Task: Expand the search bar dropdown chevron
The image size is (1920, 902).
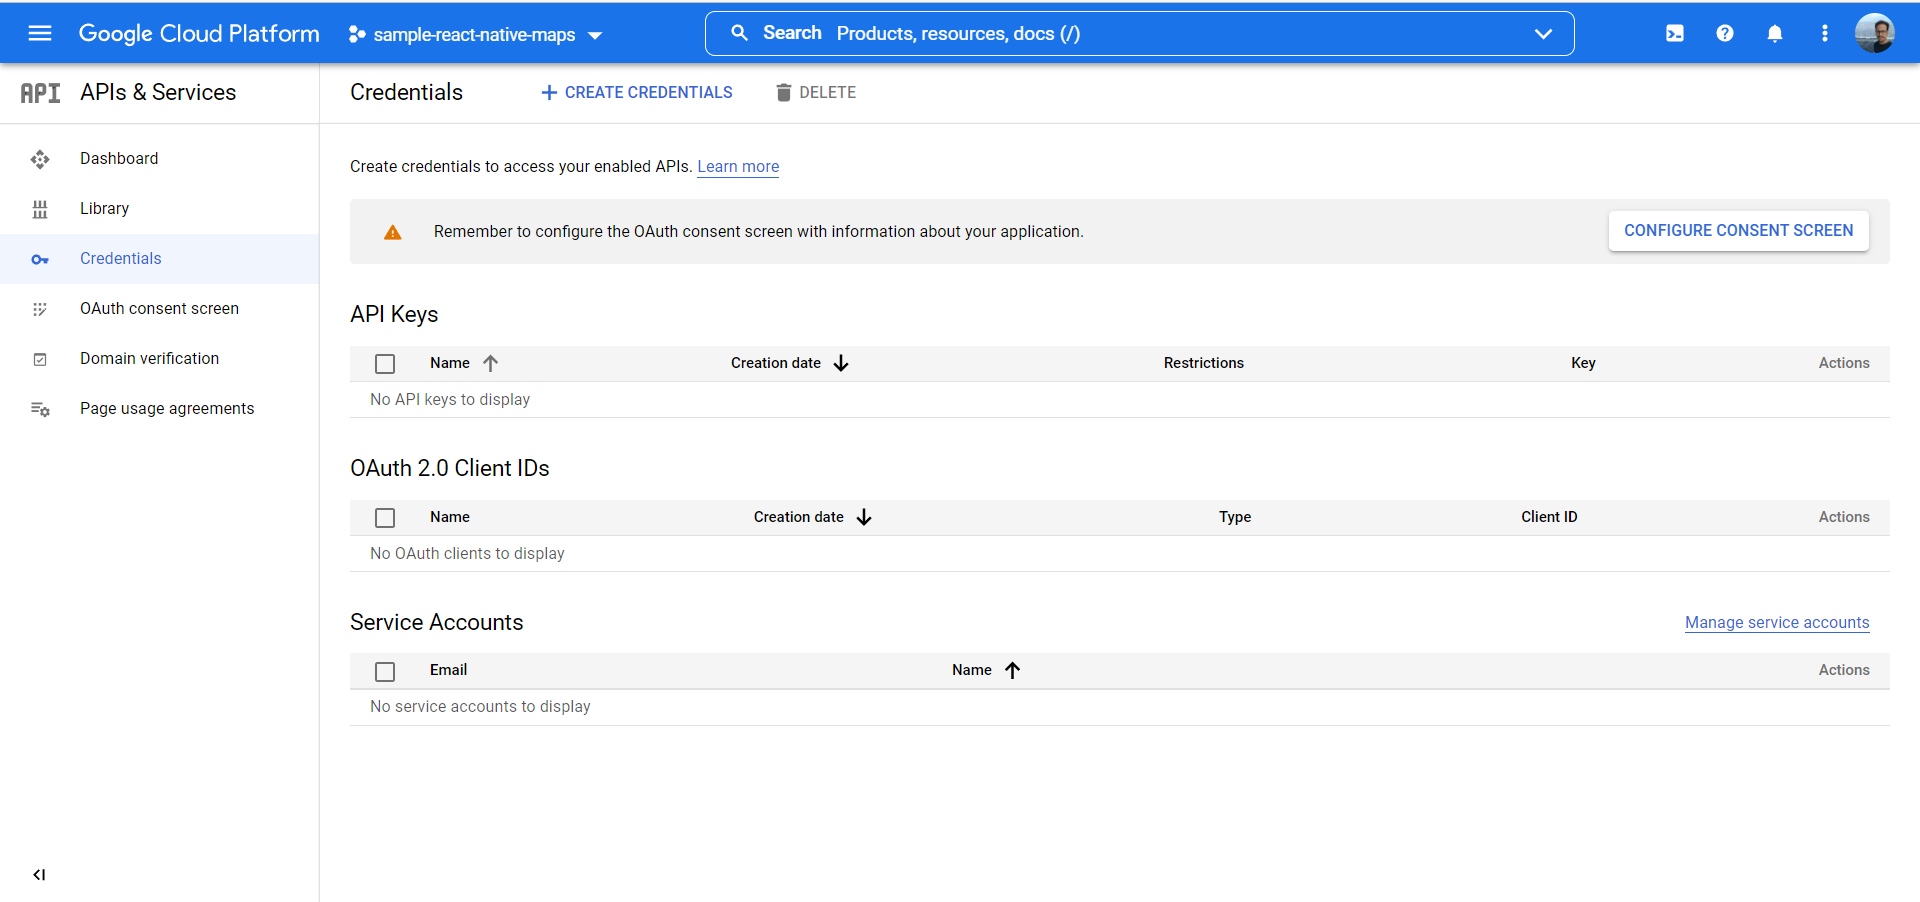Action: [1543, 33]
